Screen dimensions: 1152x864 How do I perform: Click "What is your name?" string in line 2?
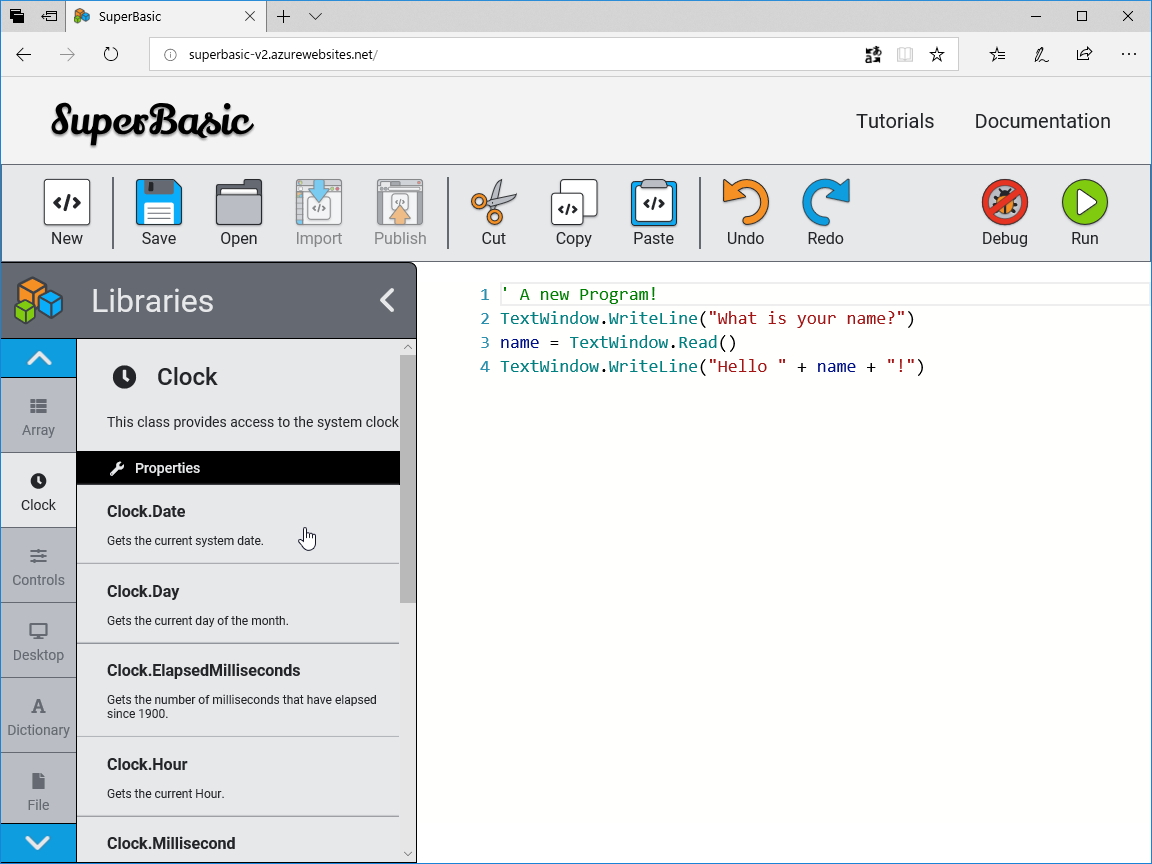(x=807, y=319)
